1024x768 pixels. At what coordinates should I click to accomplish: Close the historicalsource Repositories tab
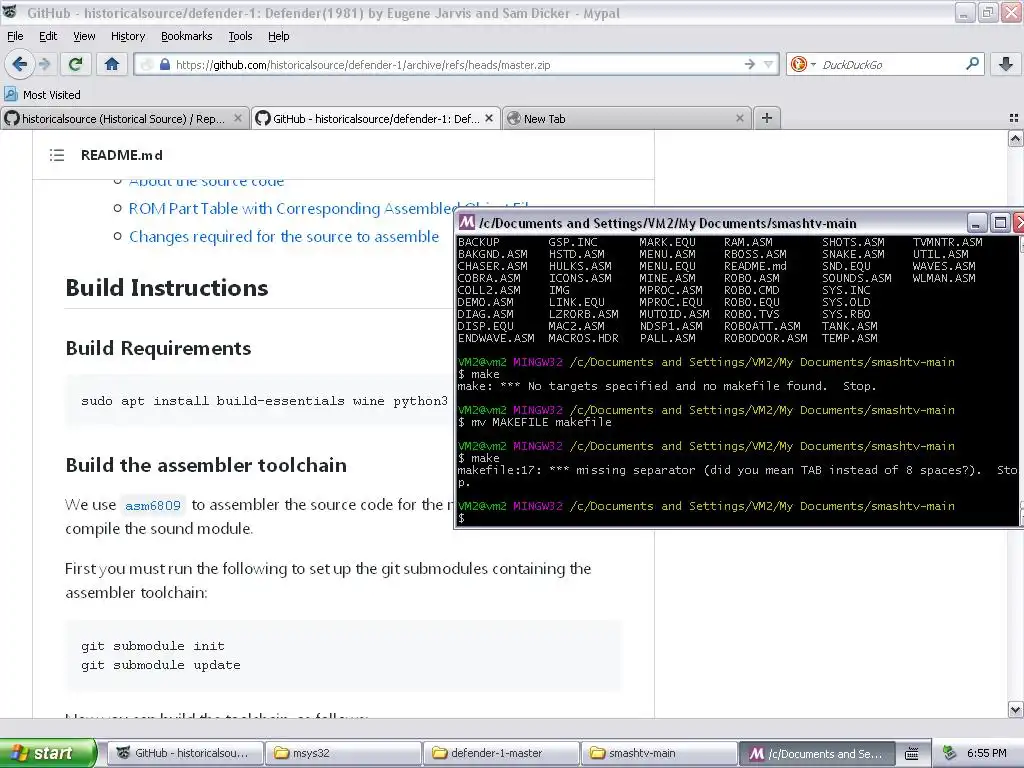(x=238, y=118)
